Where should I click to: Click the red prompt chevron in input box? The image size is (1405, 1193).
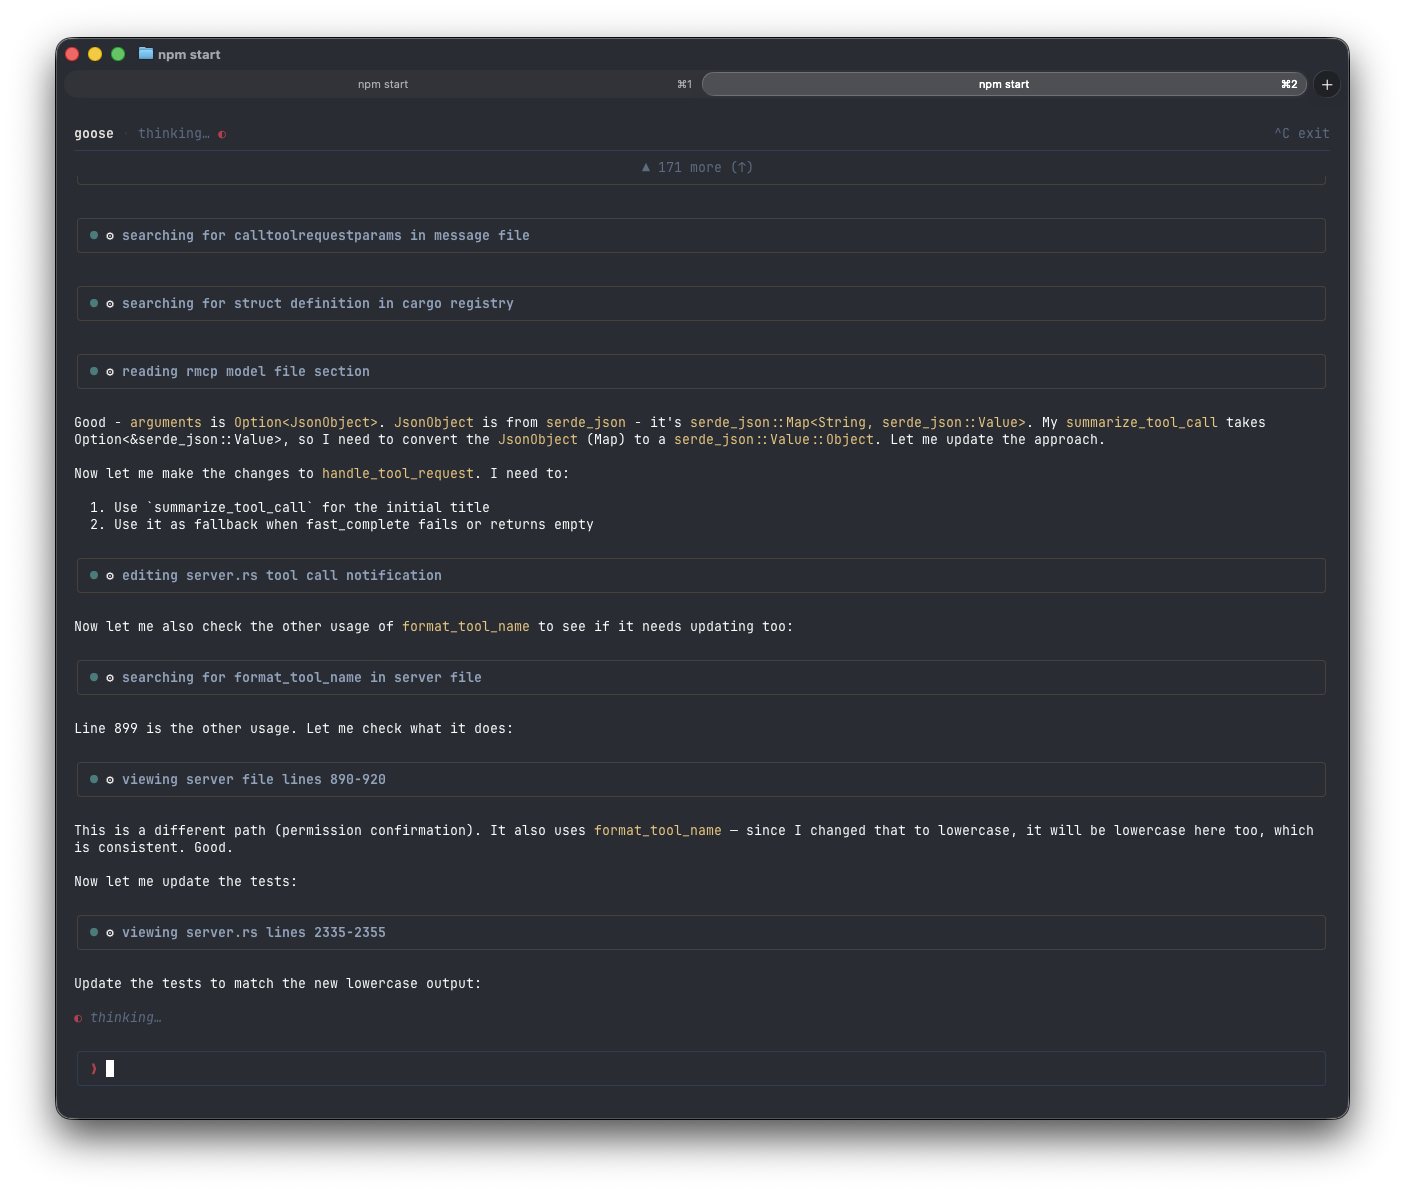[94, 1069]
